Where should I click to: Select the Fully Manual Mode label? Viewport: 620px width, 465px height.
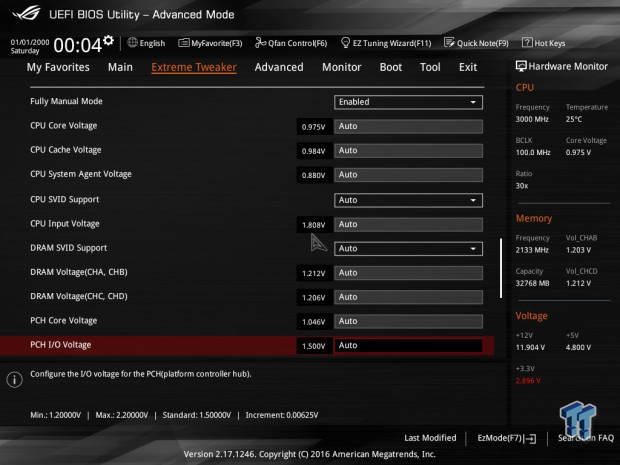tap(66, 101)
